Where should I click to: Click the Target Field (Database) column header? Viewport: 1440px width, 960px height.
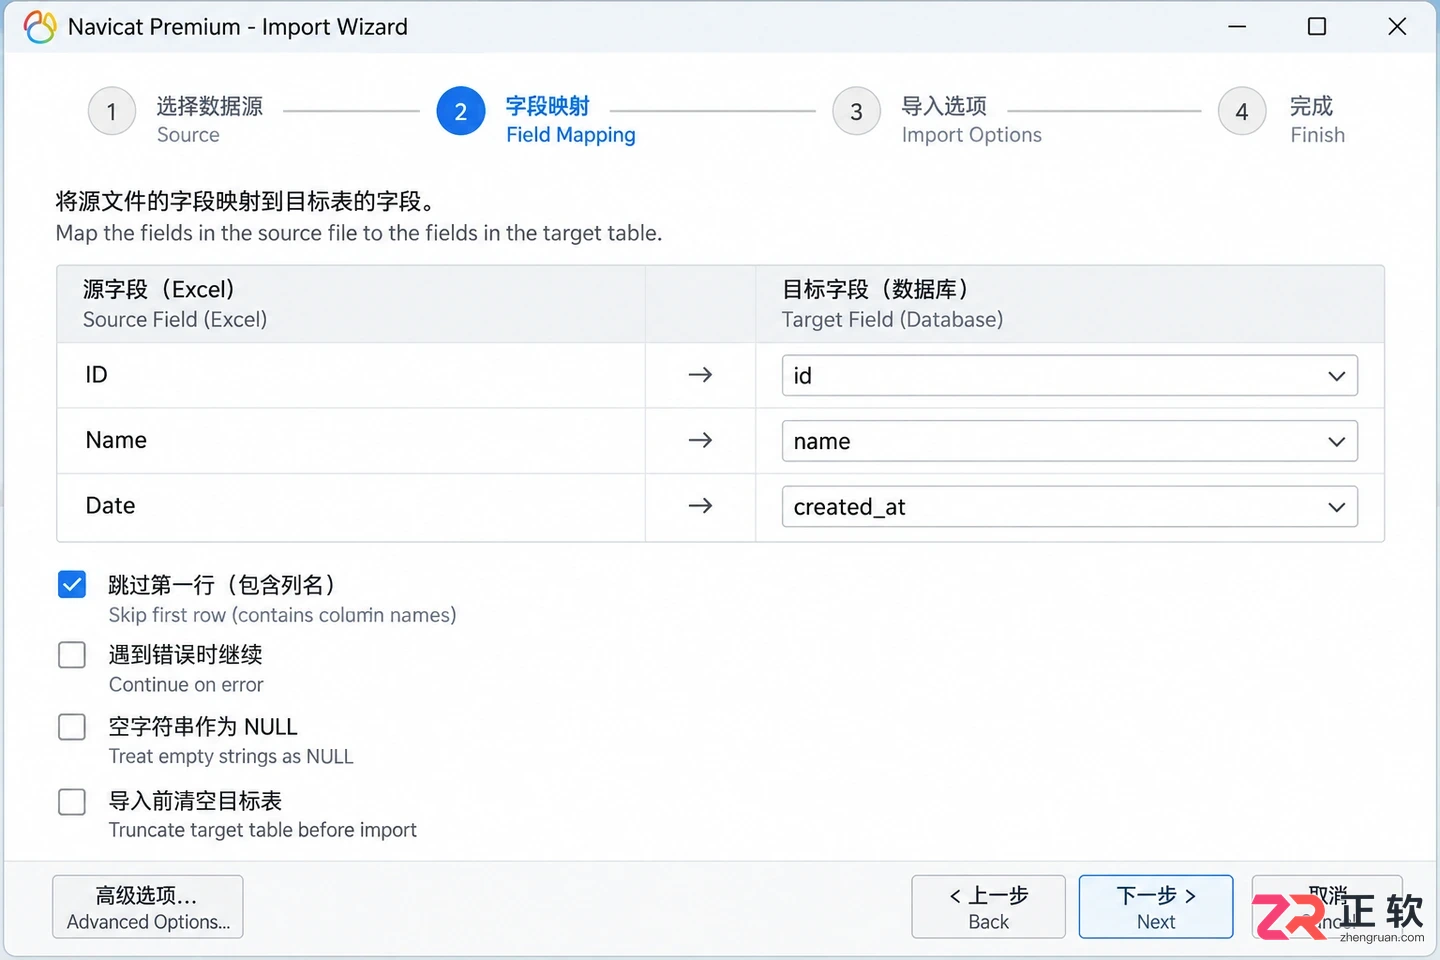pyautogui.click(x=1069, y=304)
